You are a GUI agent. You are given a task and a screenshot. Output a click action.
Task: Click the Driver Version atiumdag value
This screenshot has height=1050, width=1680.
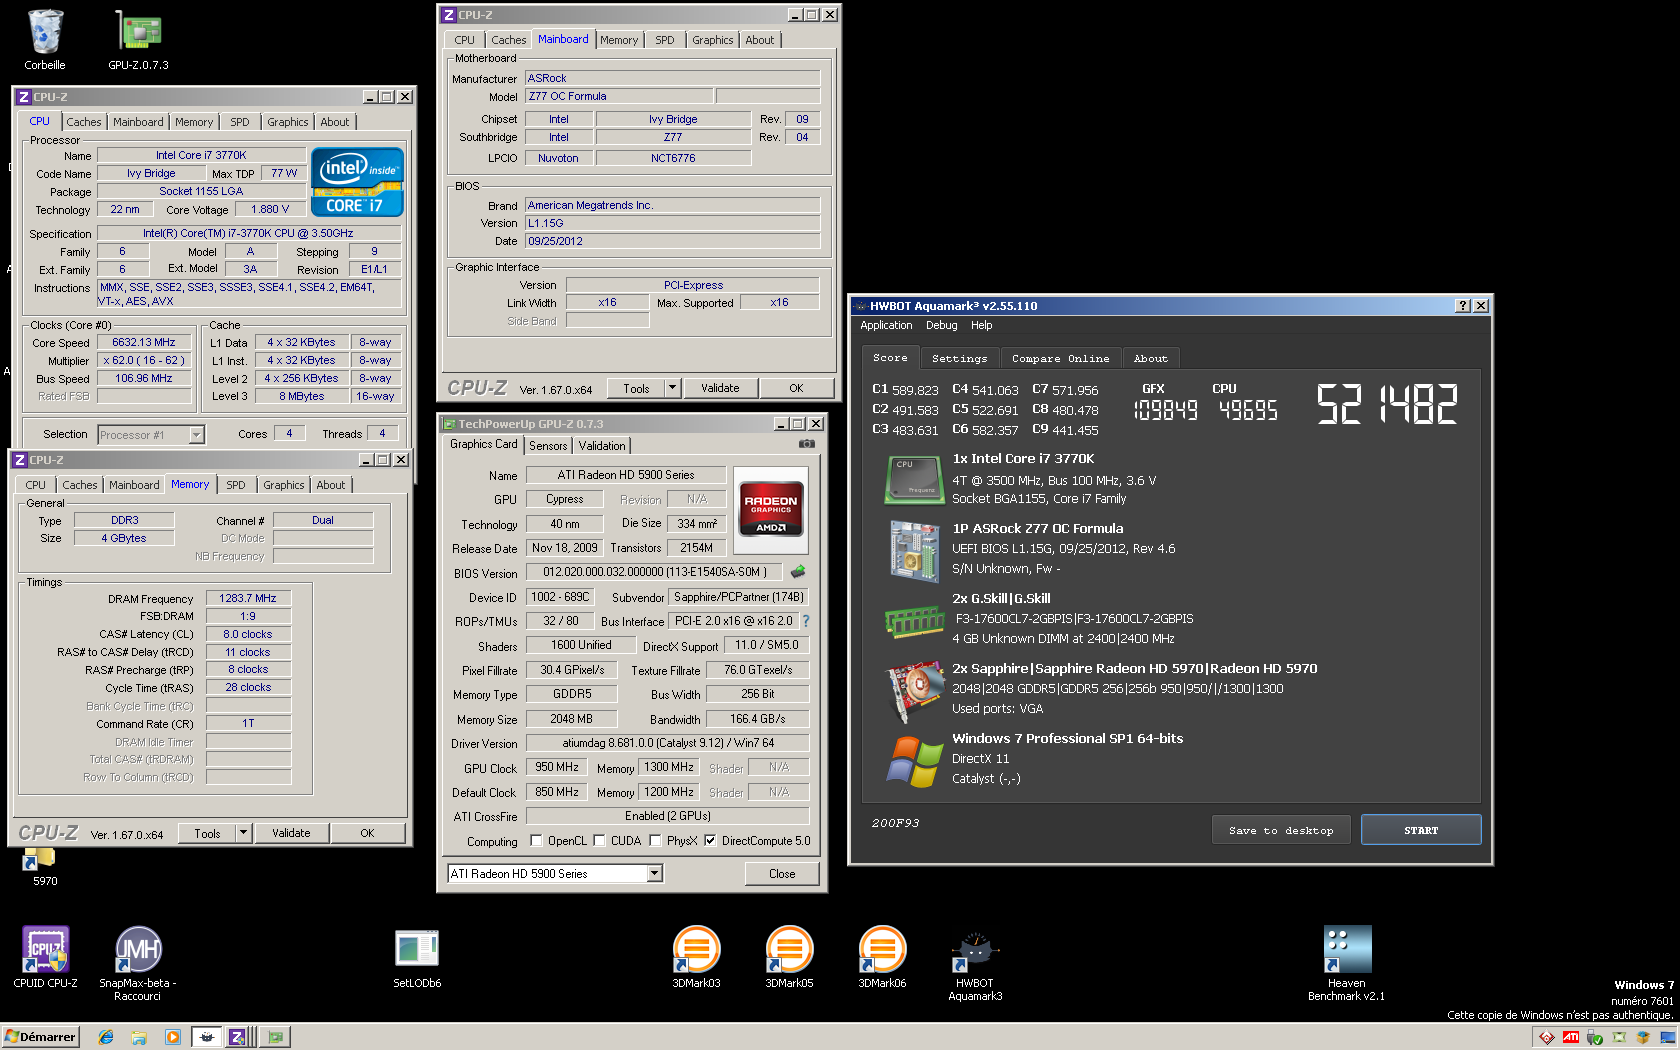point(668,743)
